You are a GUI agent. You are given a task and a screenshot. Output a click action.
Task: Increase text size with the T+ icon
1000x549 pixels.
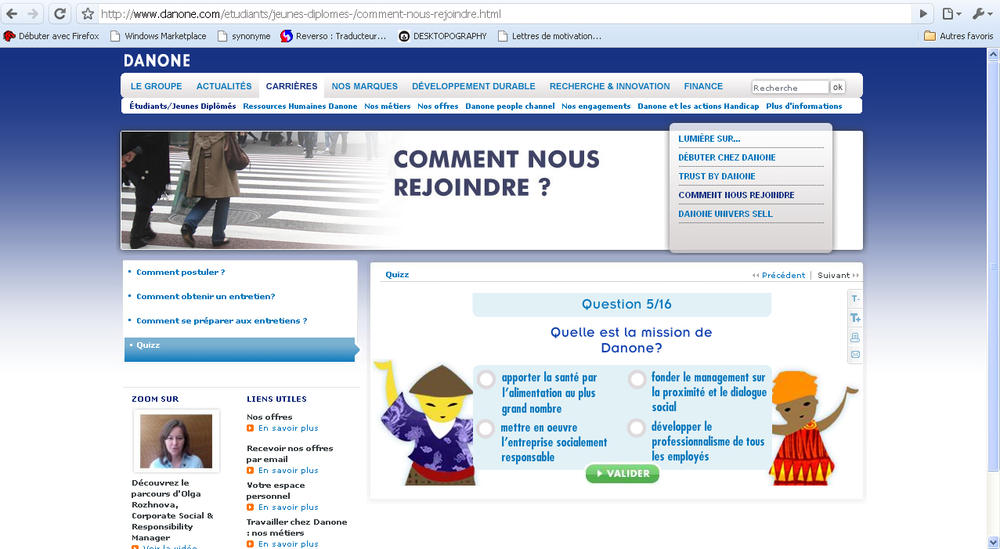point(855,318)
